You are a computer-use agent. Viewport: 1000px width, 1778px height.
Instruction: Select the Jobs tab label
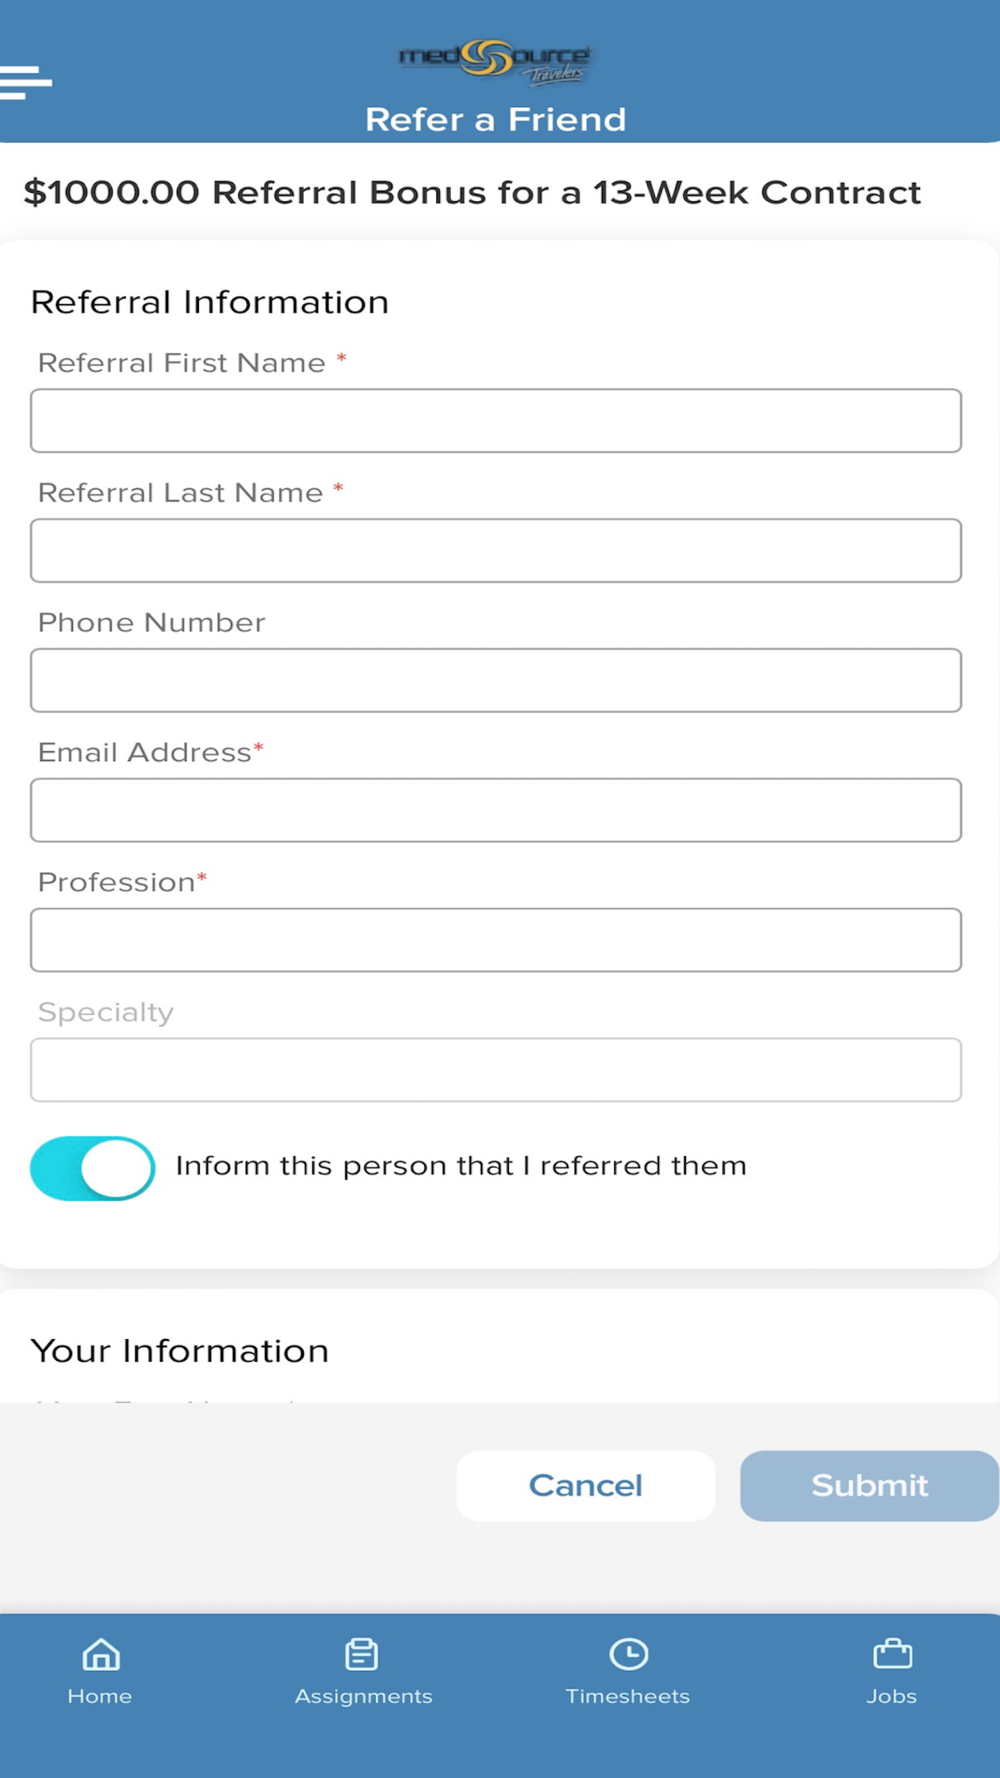[892, 1696]
